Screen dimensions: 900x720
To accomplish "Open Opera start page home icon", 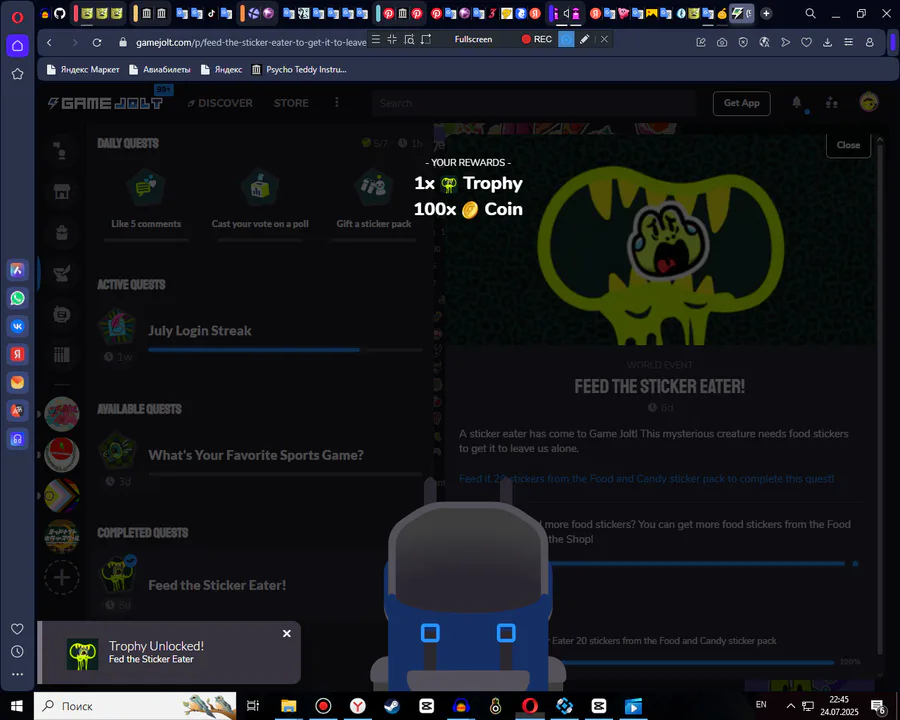I will [17, 45].
